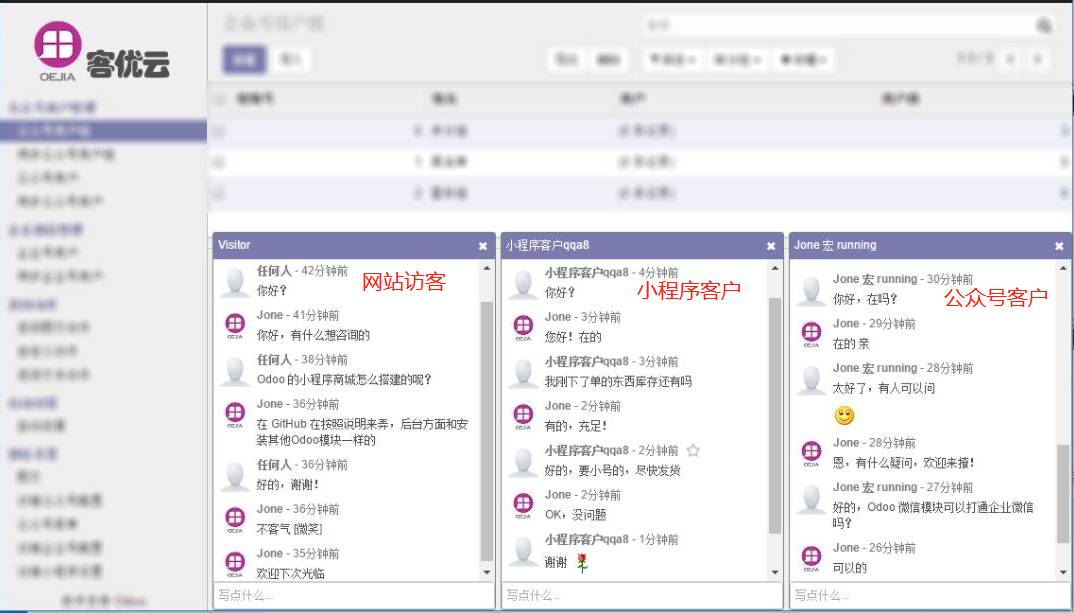Focus the '写点什么...' input in Visitor chat

click(353, 595)
